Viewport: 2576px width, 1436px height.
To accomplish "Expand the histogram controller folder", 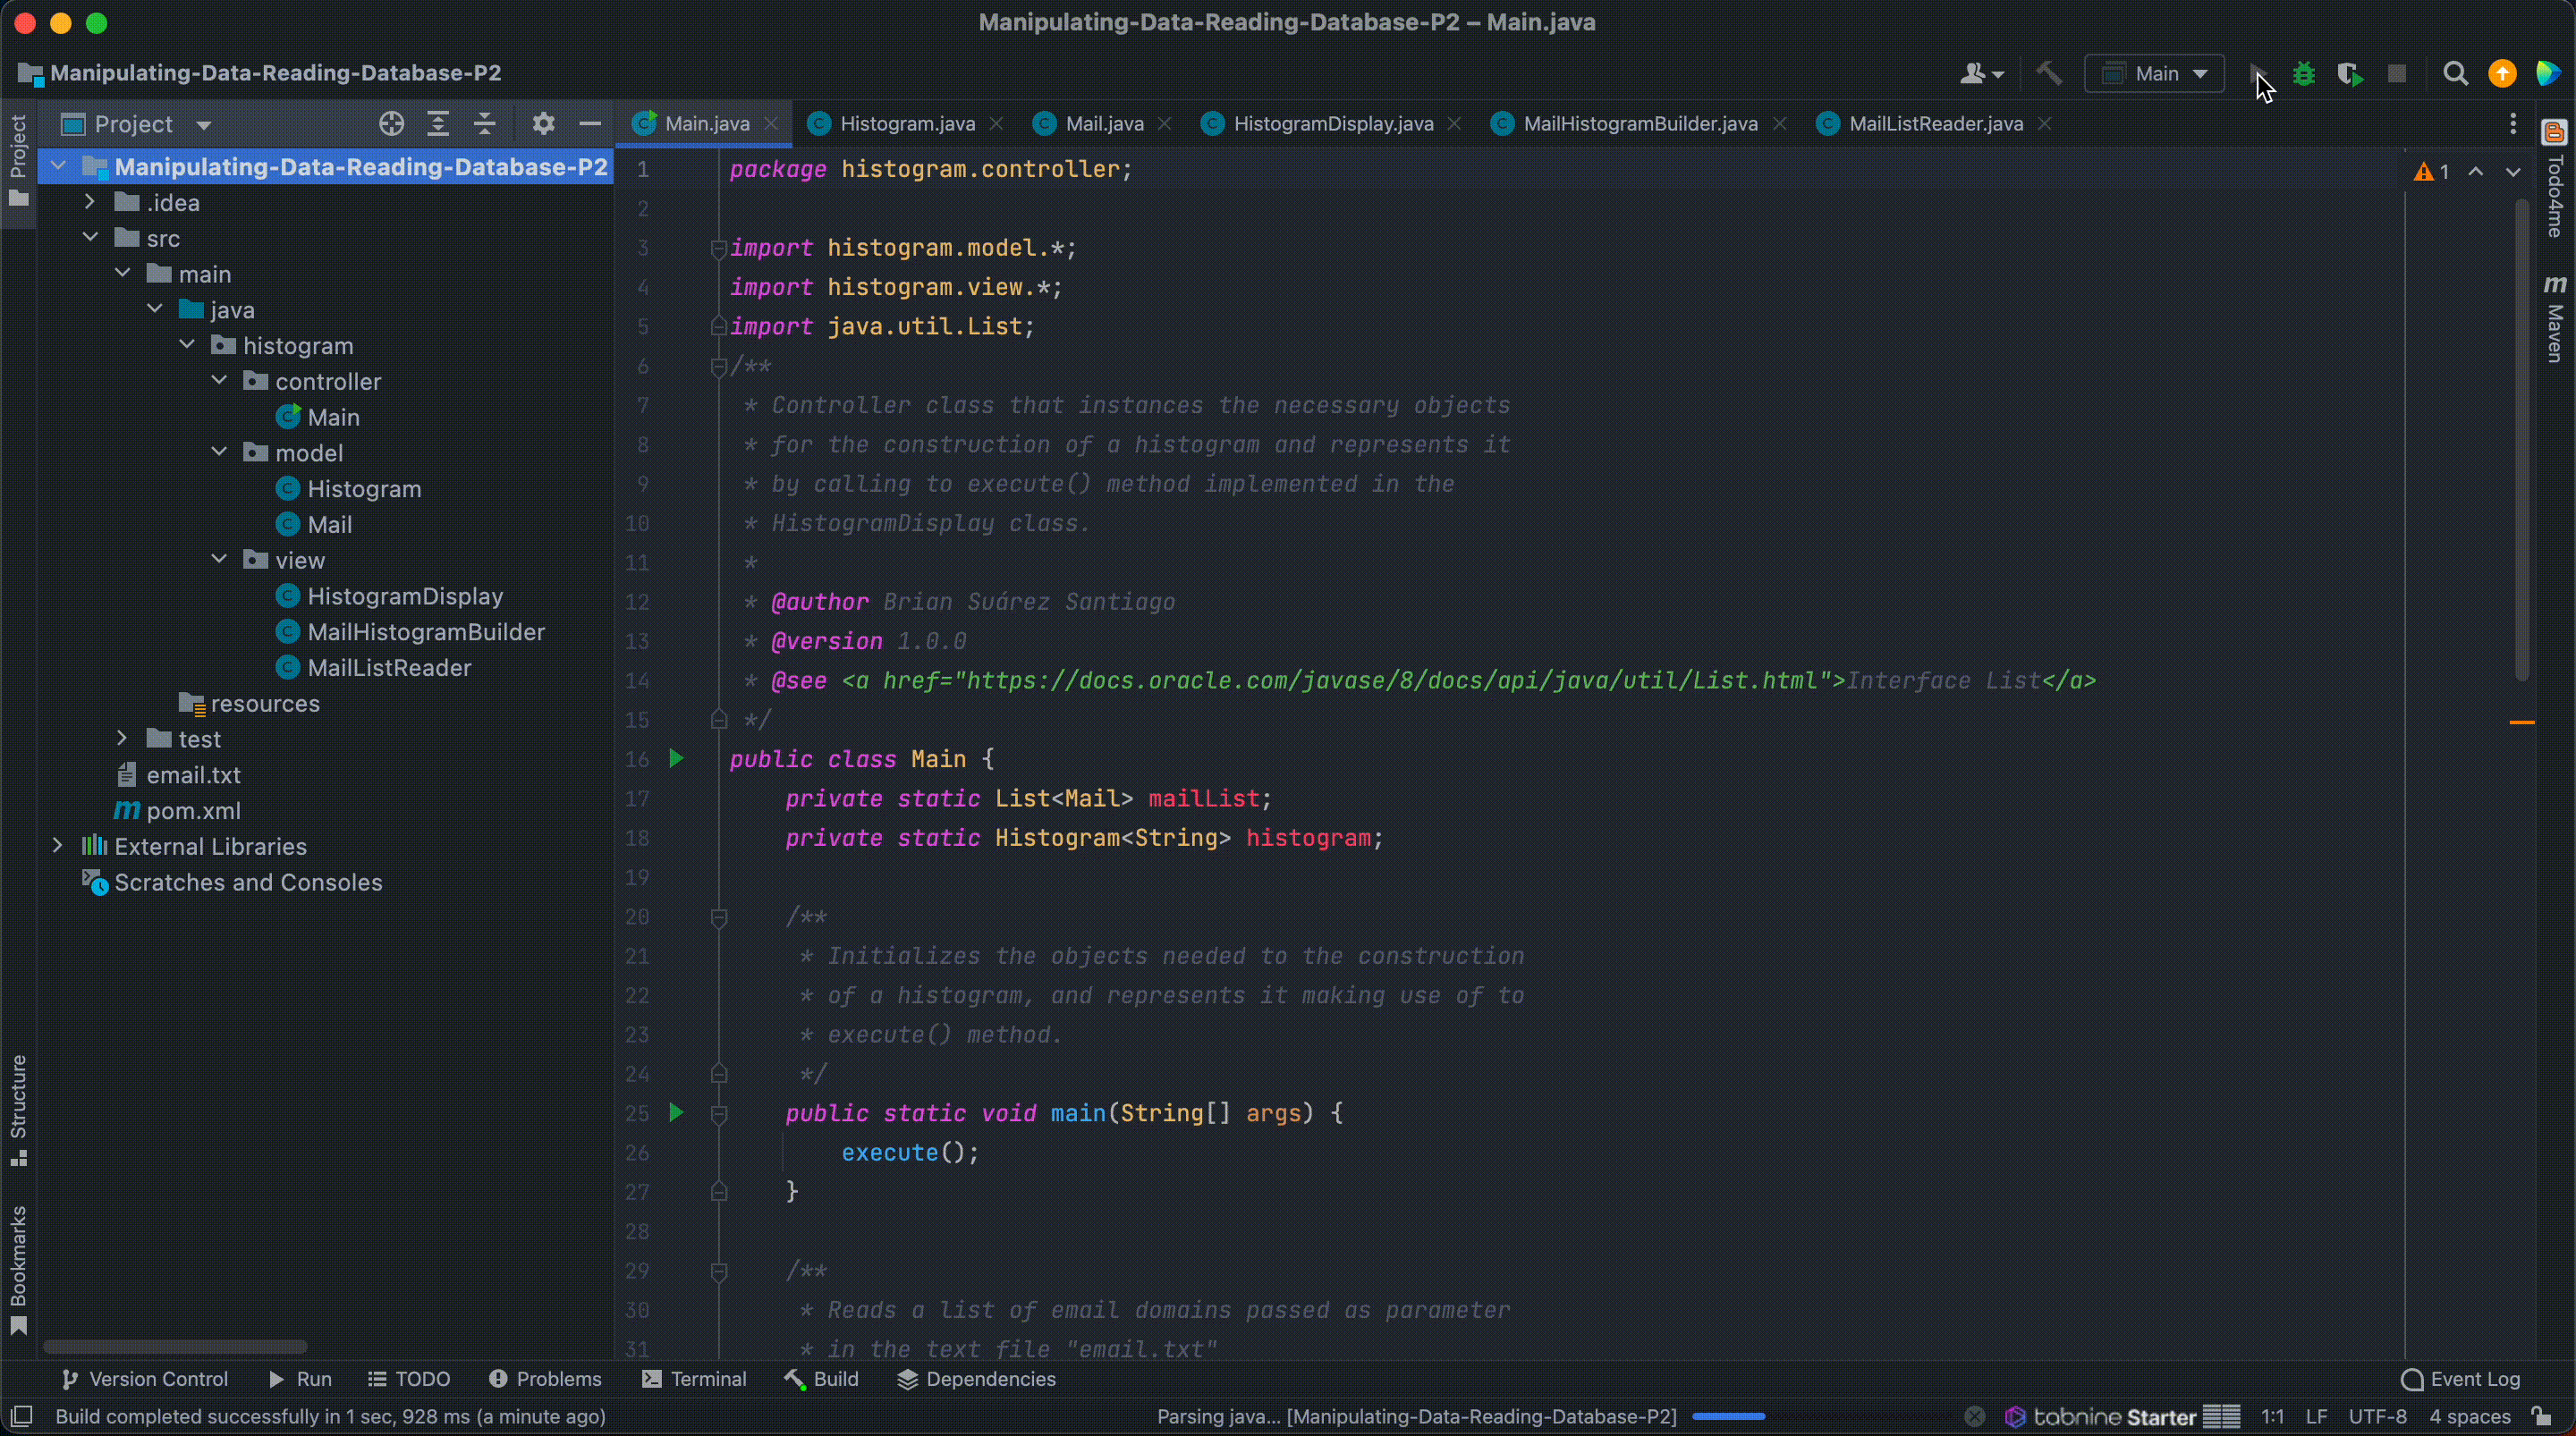I will tap(217, 380).
